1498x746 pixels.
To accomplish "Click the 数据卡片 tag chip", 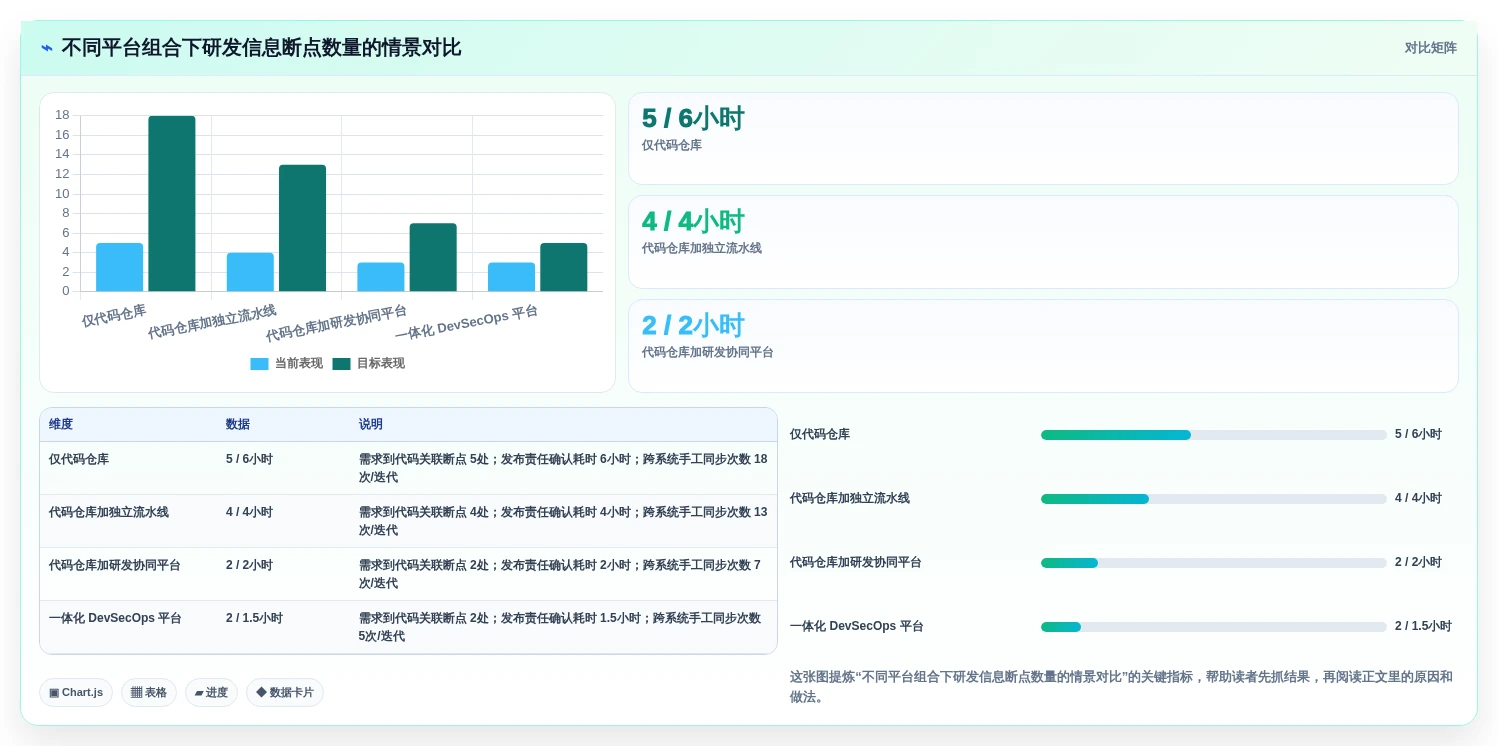I will [x=285, y=693].
